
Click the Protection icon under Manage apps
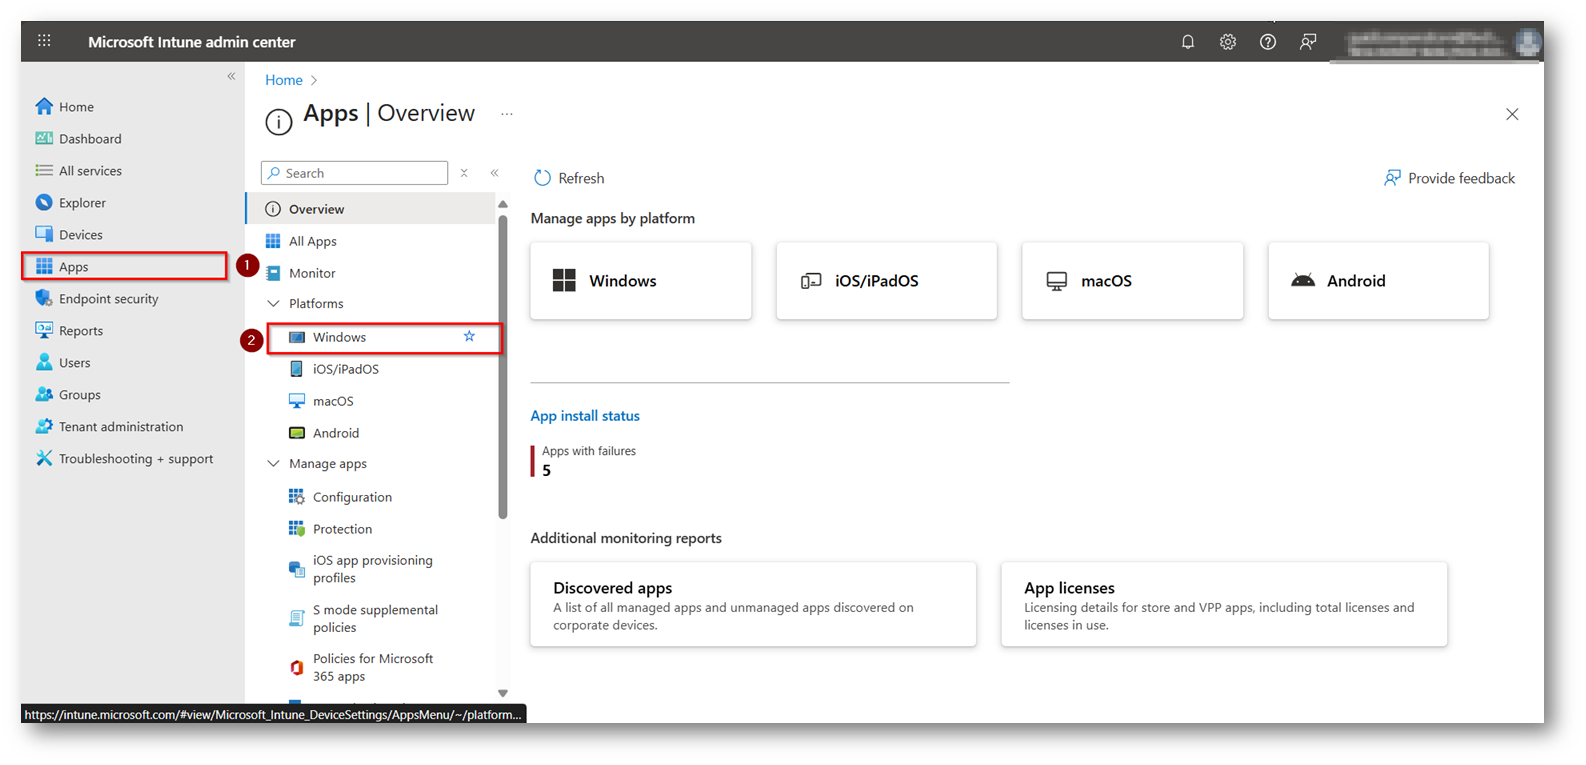pos(297,529)
